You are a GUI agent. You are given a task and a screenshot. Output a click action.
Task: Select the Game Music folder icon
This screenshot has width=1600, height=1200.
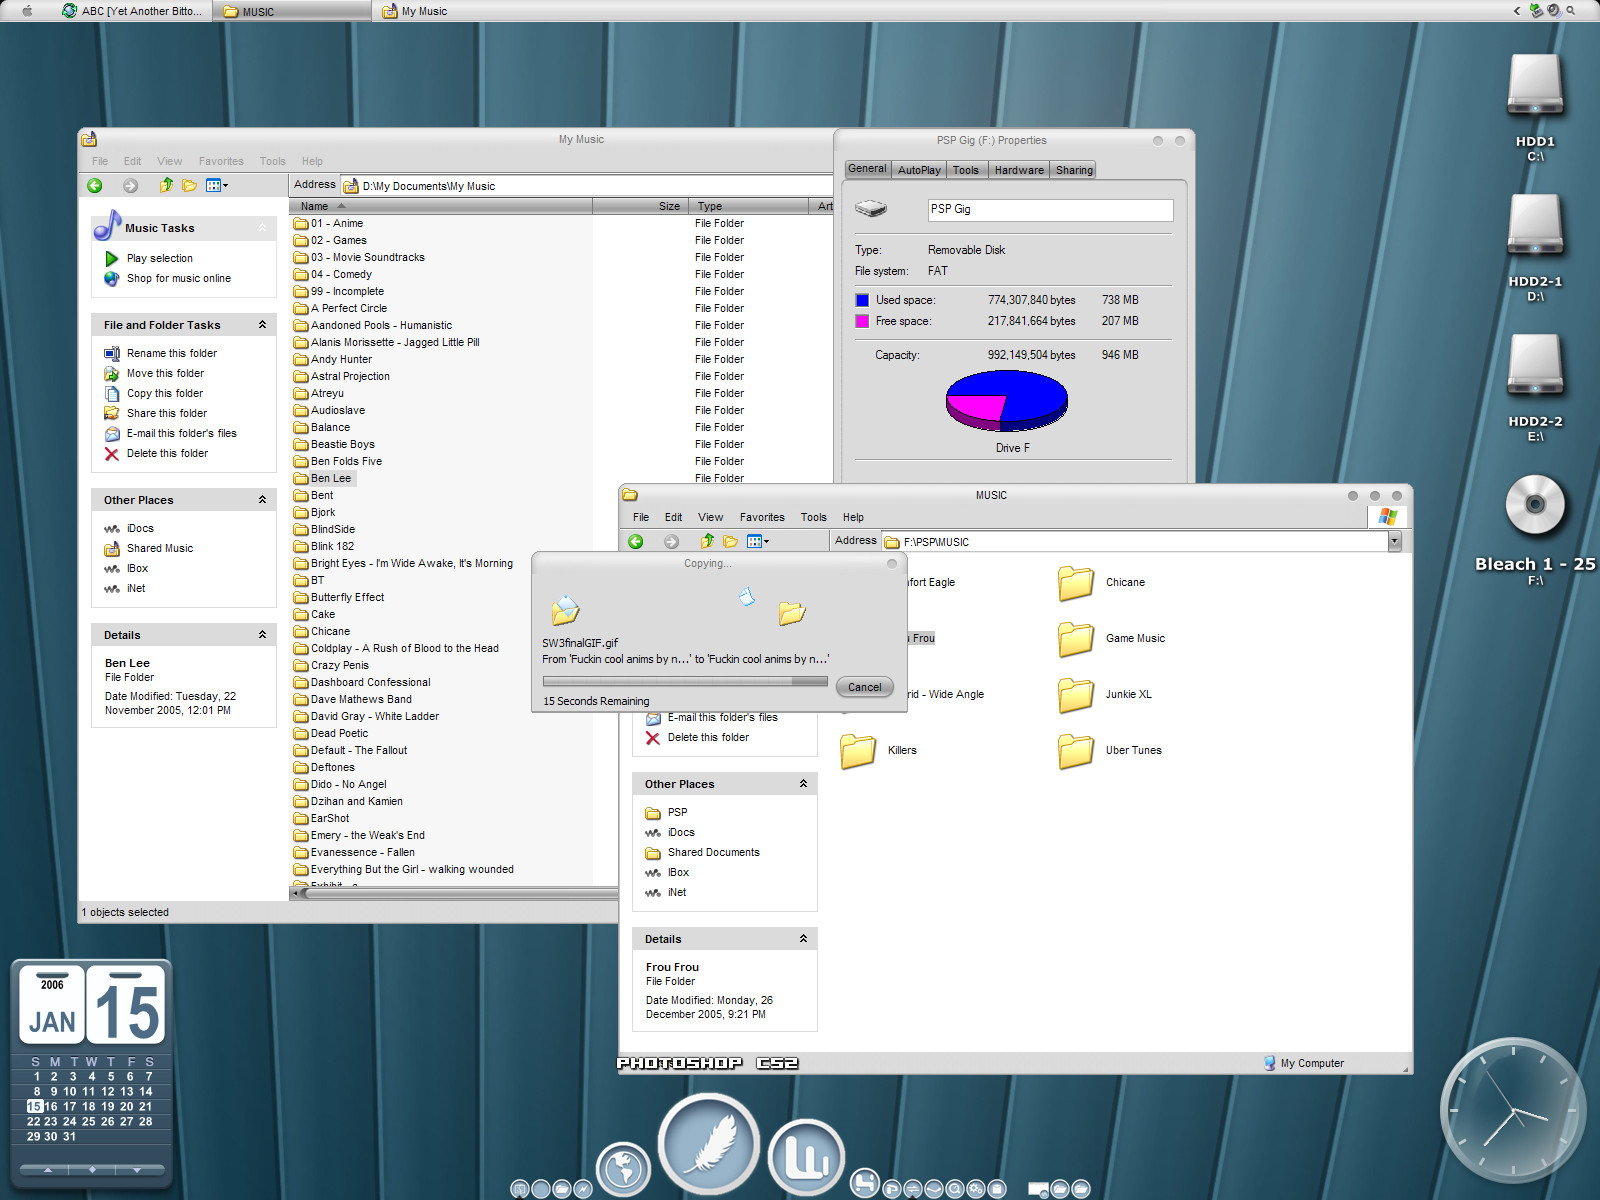tap(1076, 639)
